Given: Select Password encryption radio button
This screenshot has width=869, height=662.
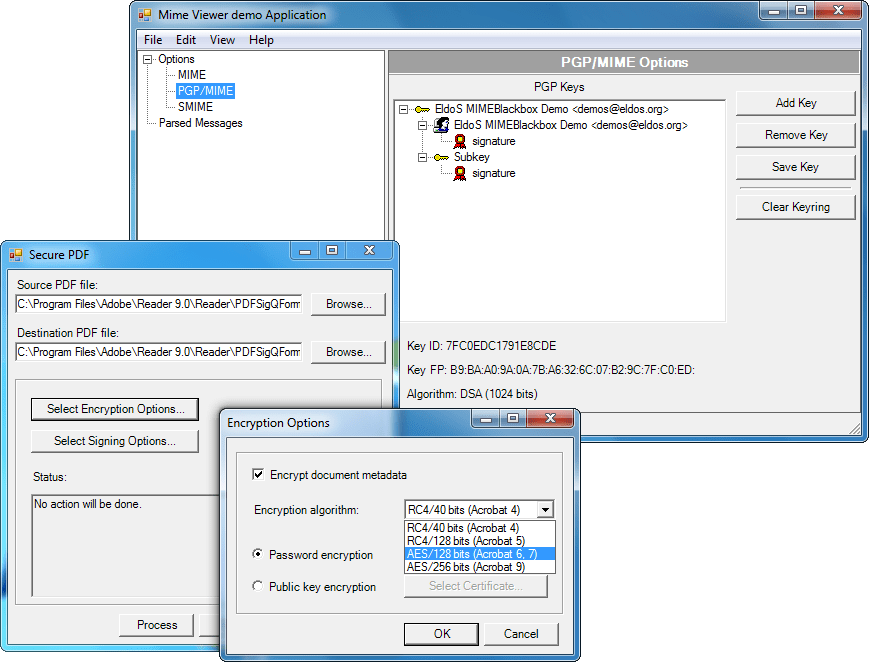Looking at the screenshot, I should [258, 554].
